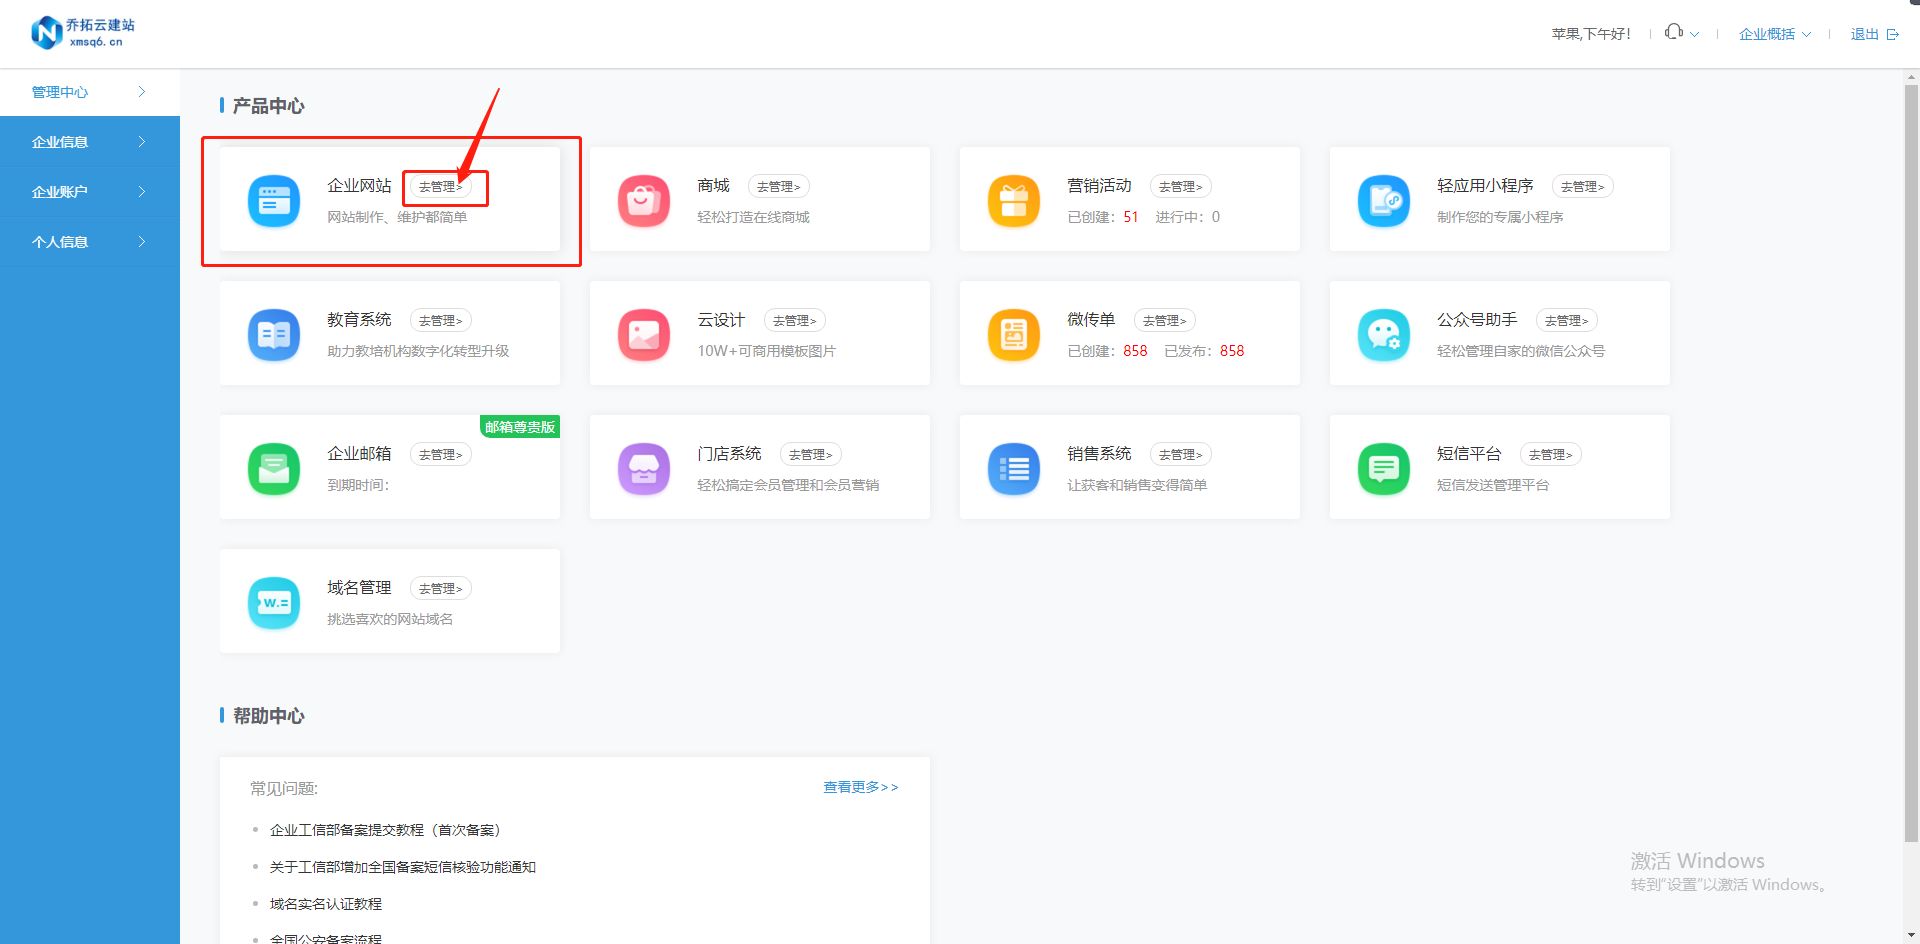Click 去管理 on the 企业网站 card
The height and width of the screenshot is (944, 1920).
[x=443, y=186]
